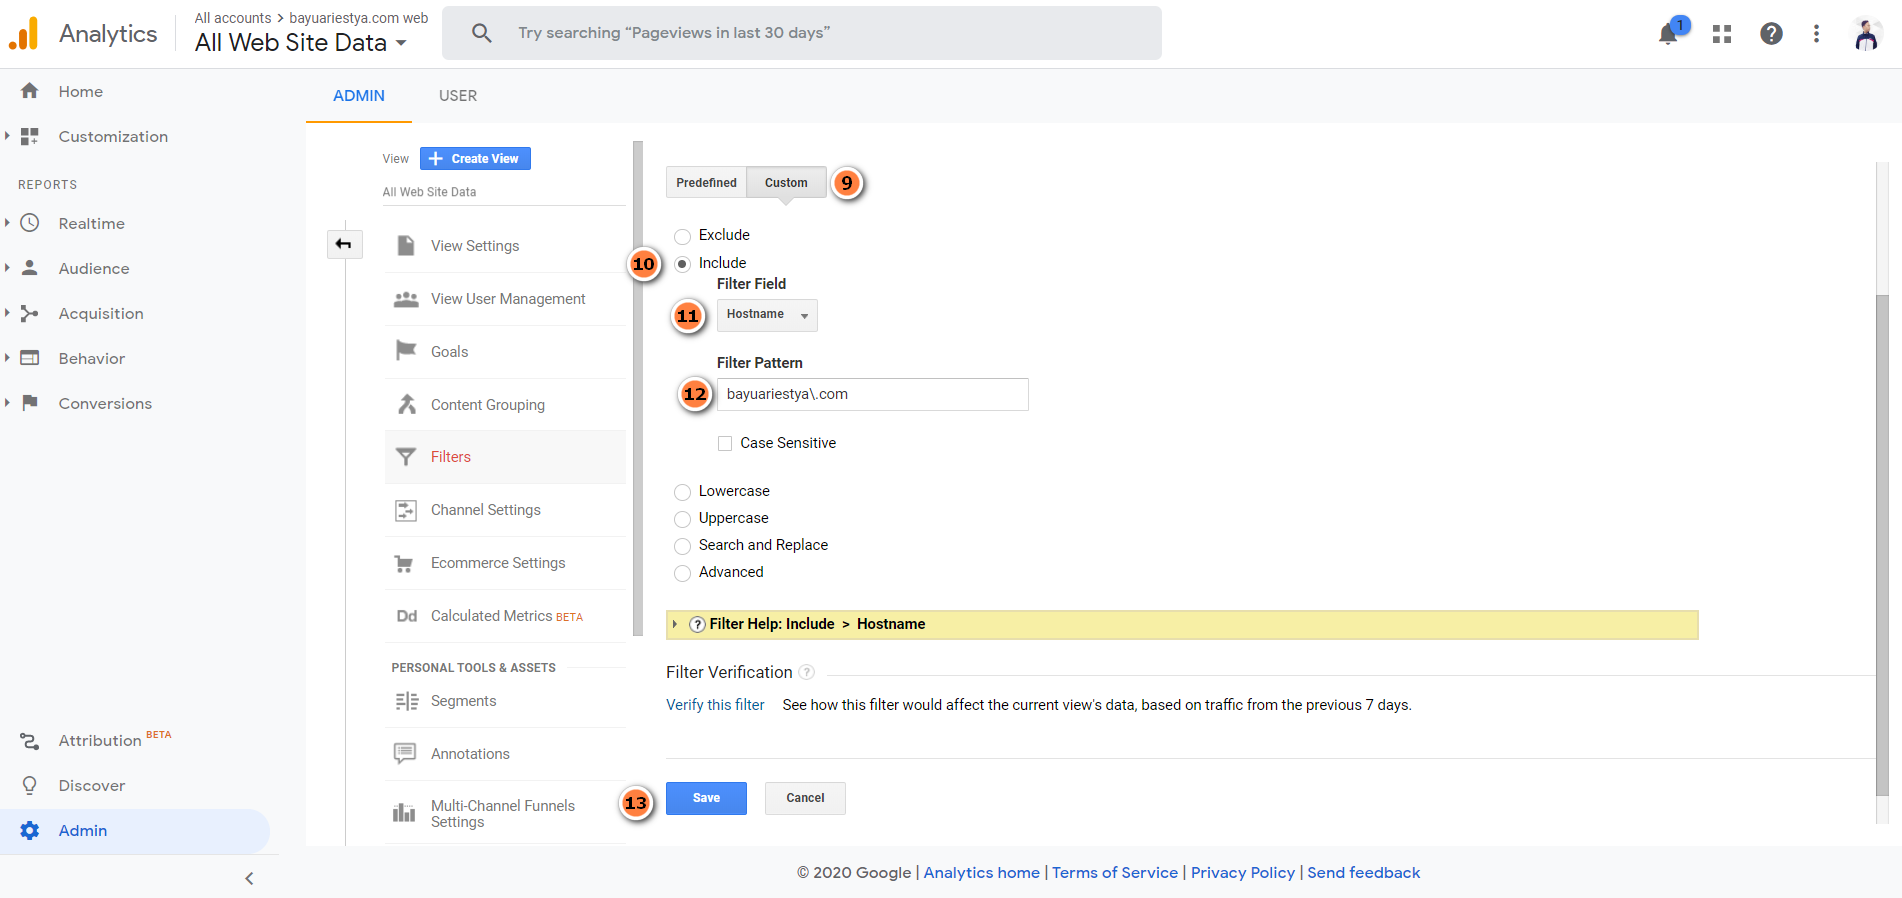
Task: Click the search magnifier icon
Action: click(x=481, y=33)
